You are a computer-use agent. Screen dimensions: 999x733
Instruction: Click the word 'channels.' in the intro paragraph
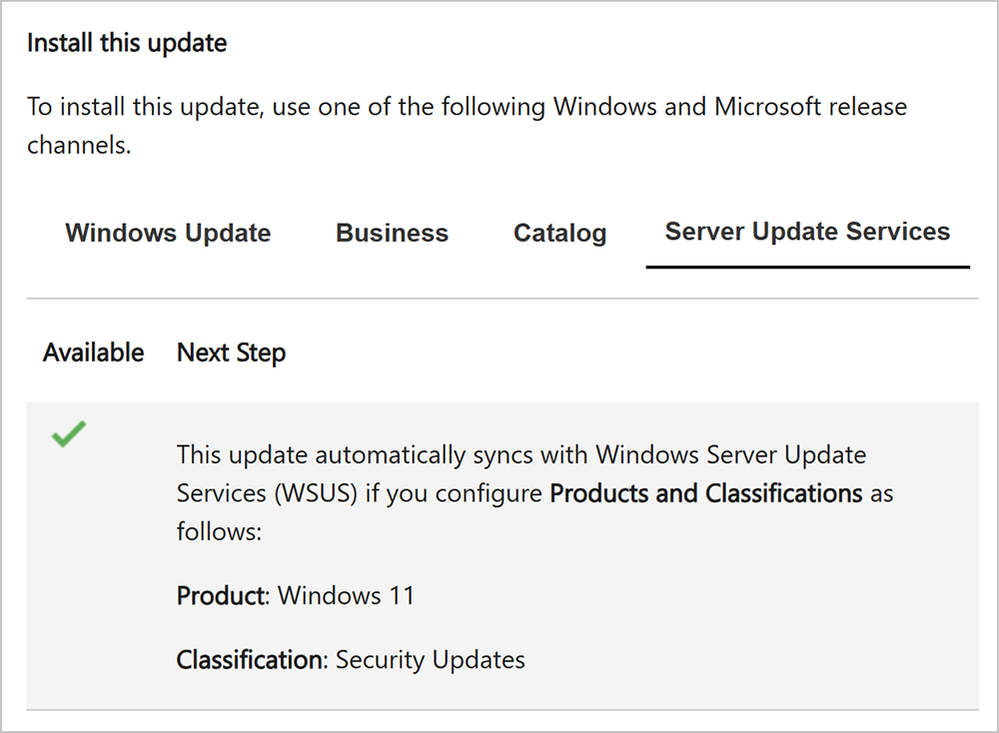(79, 145)
